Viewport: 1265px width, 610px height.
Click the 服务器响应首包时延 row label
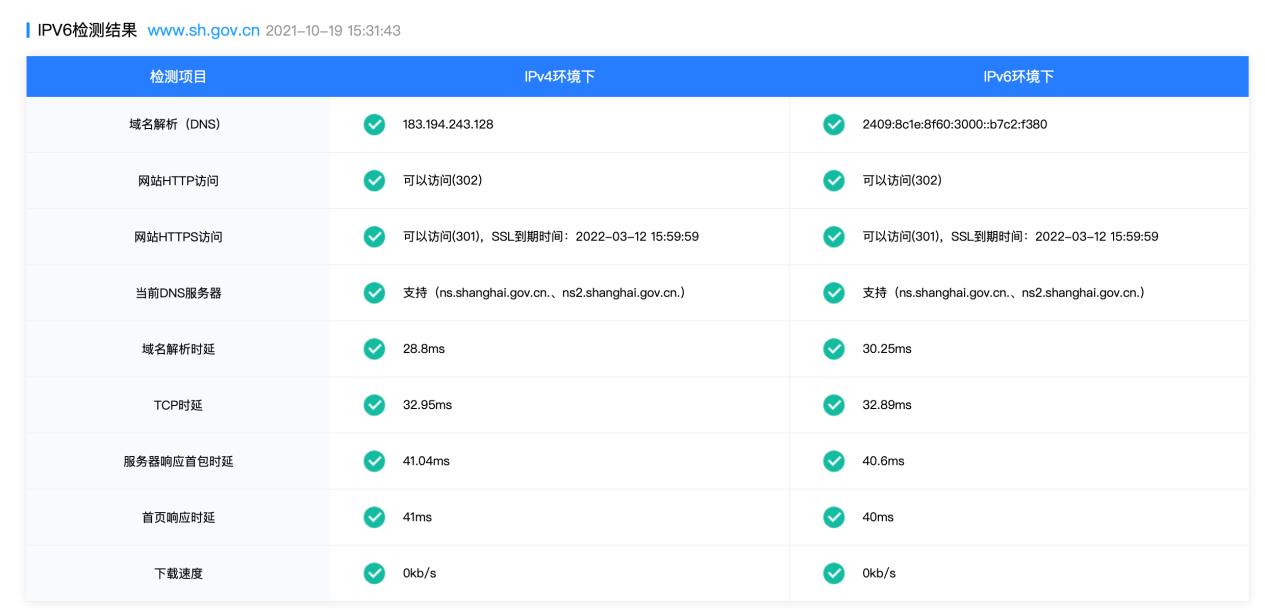tap(178, 461)
